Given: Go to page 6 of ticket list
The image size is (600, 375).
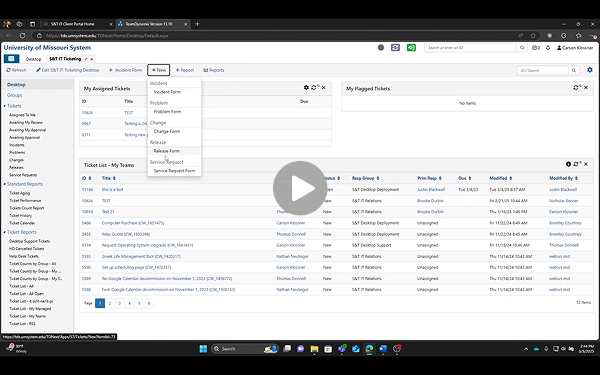Looking at the screenshot, I should [x=149, y=303].
